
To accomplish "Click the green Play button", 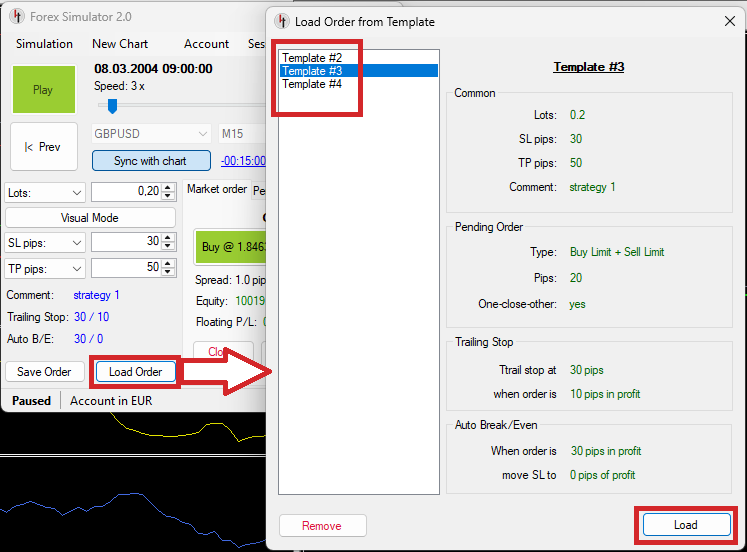I will click(43, 90).
